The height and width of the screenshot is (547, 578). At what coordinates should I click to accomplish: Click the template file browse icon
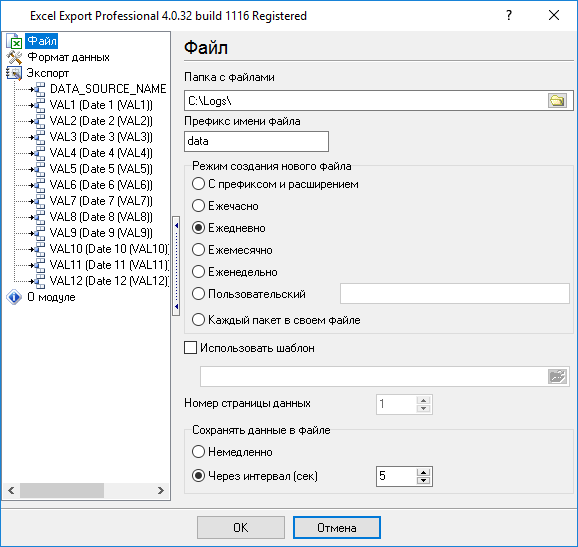557,377
